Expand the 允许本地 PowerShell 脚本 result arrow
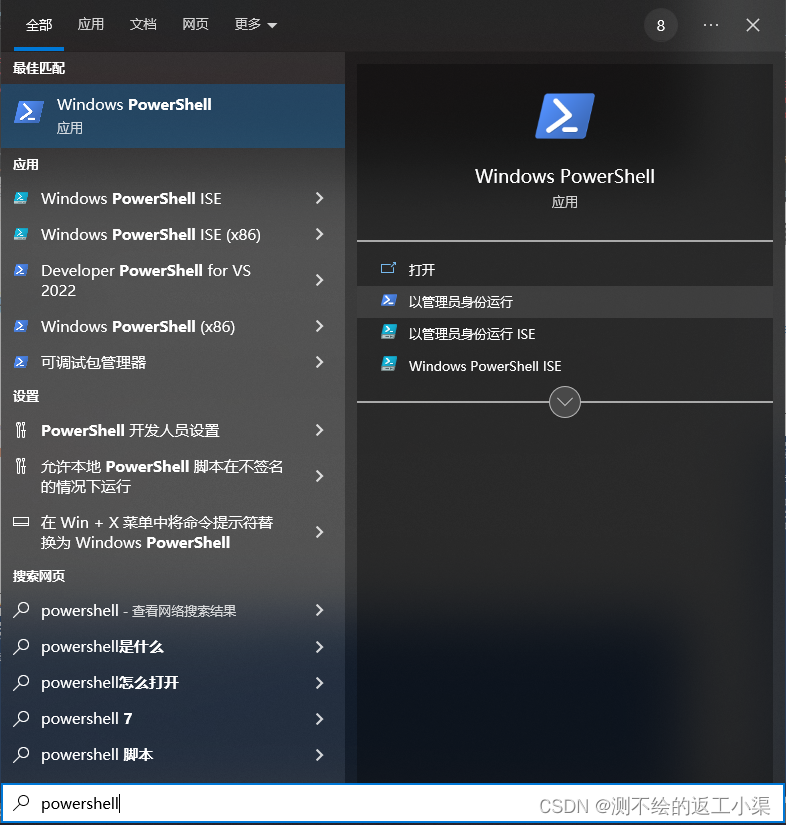The image size is (786, 825). (319, 476)
